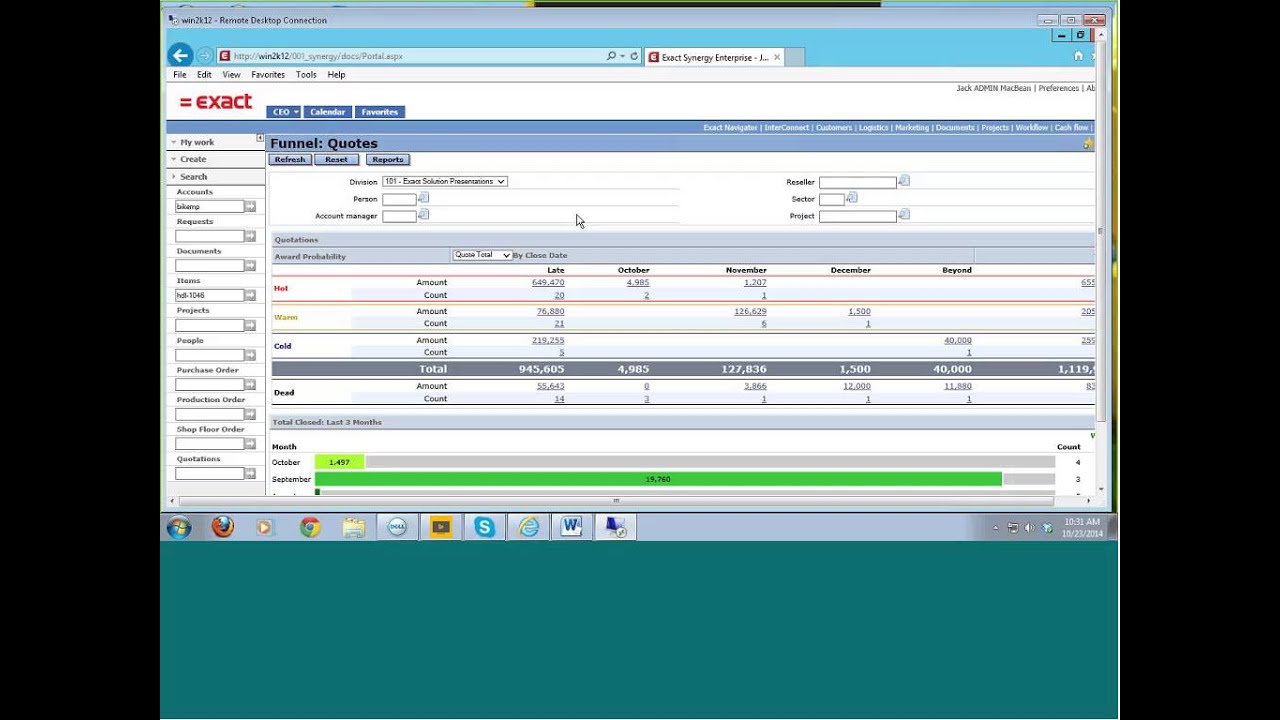Click the September 19,760 bar
The width and height of the screenshot is (1280, 720).
(x=658, y=479)
